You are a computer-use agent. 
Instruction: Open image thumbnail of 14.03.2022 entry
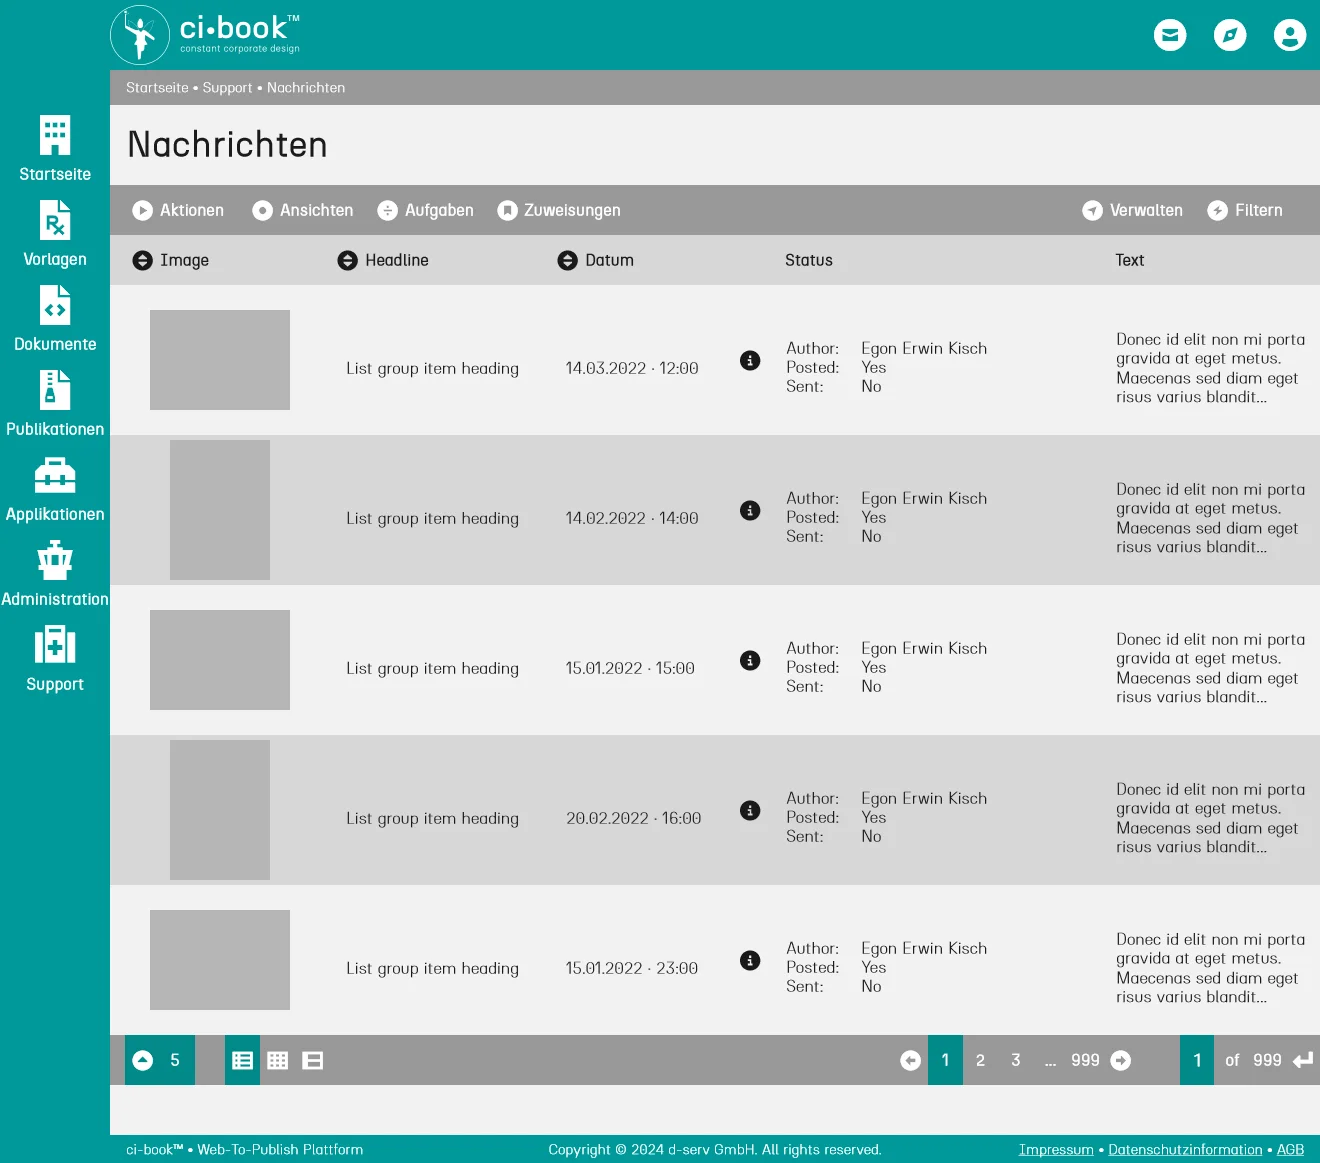coord(220,360)
